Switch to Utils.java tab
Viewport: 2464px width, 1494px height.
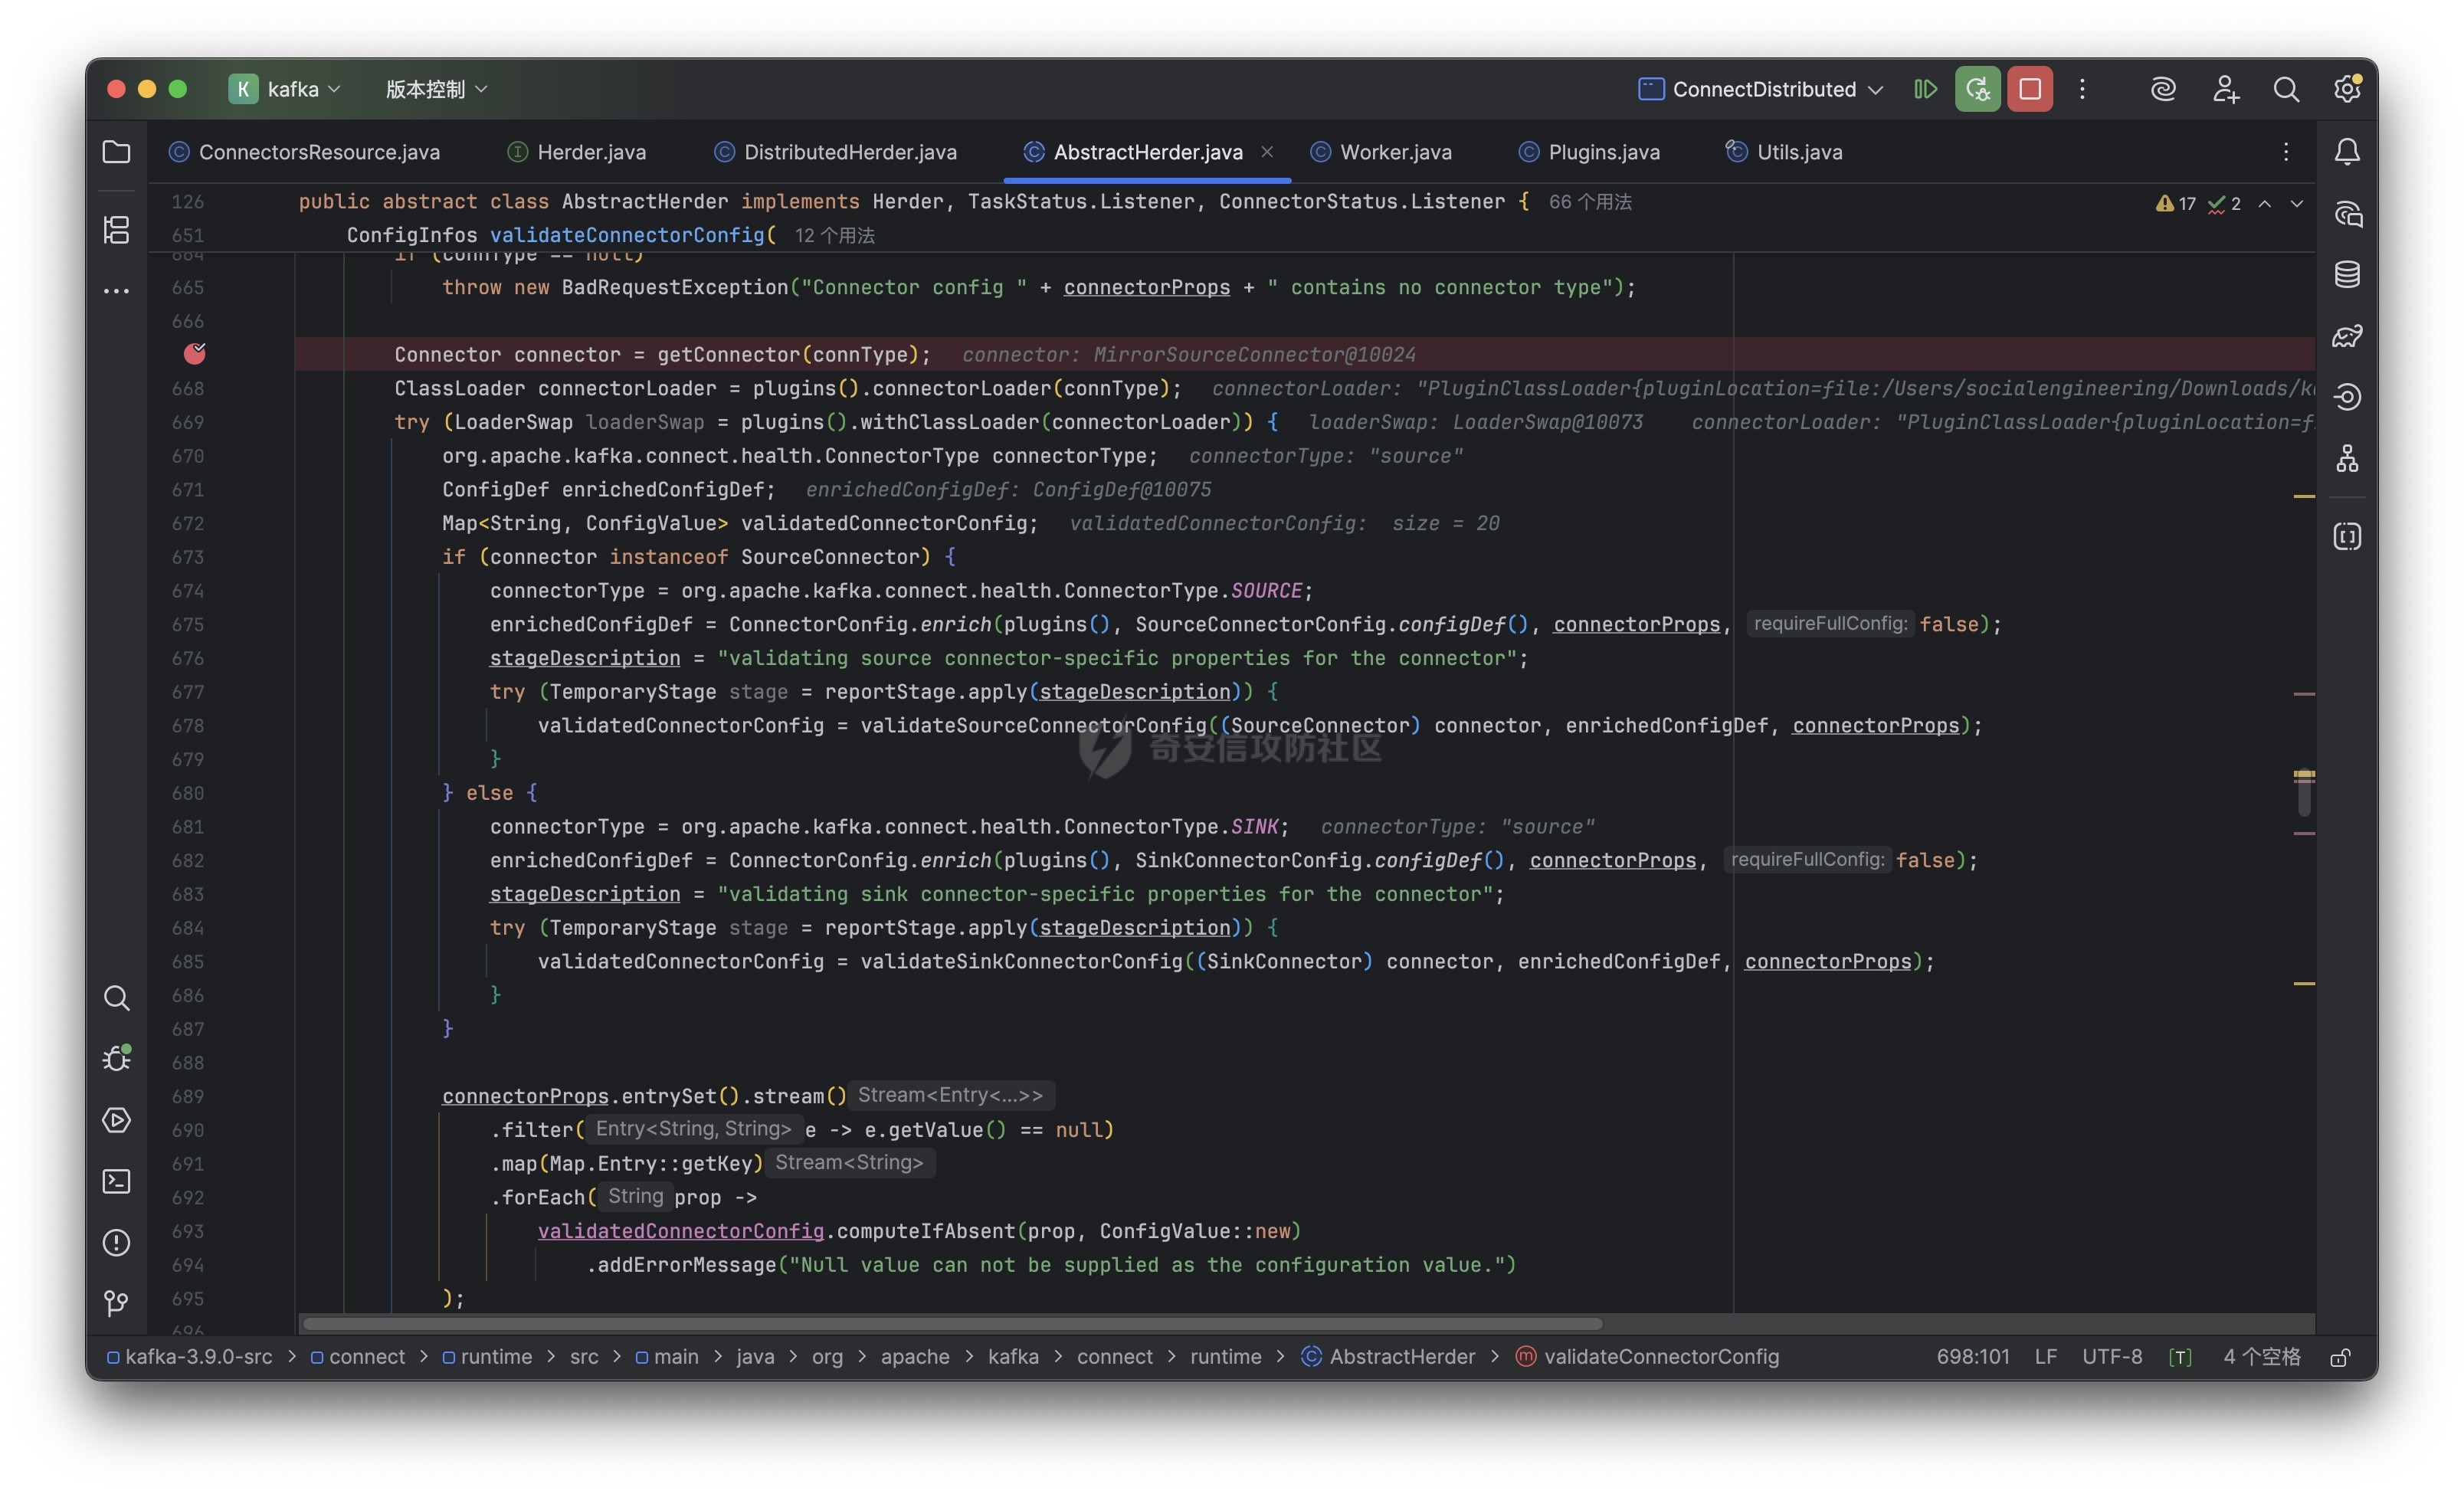point(1784,152)
